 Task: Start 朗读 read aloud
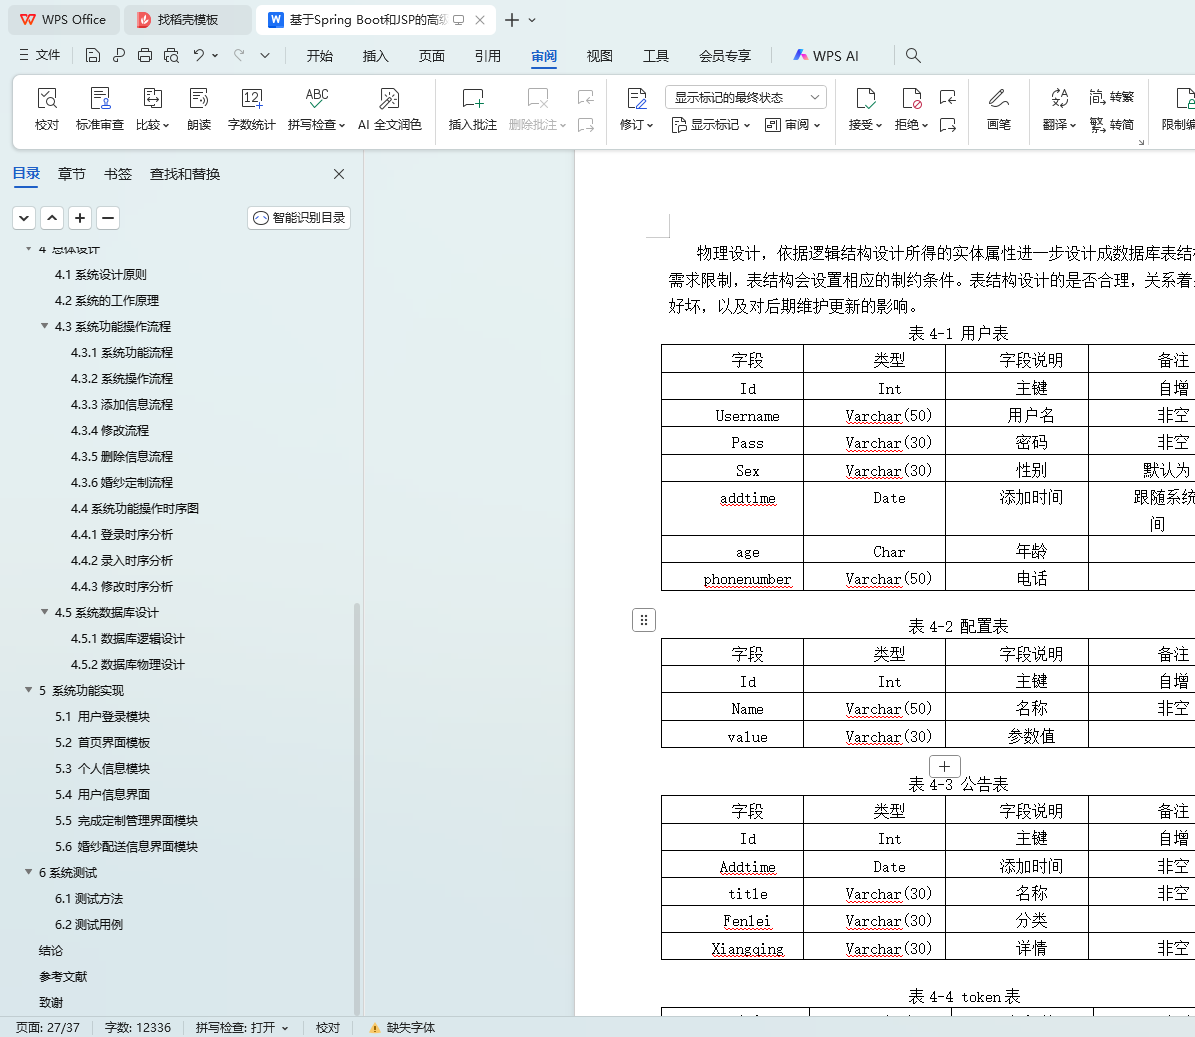click(199, 108)
